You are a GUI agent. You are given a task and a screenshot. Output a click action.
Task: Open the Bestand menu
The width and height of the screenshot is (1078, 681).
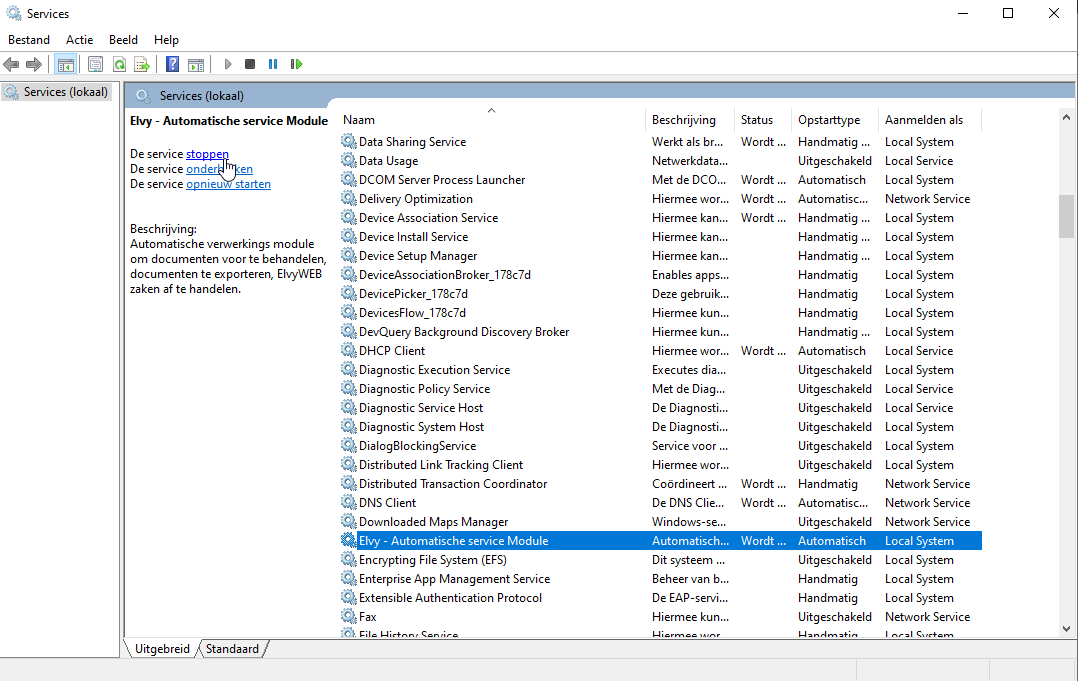click(29, 40)
